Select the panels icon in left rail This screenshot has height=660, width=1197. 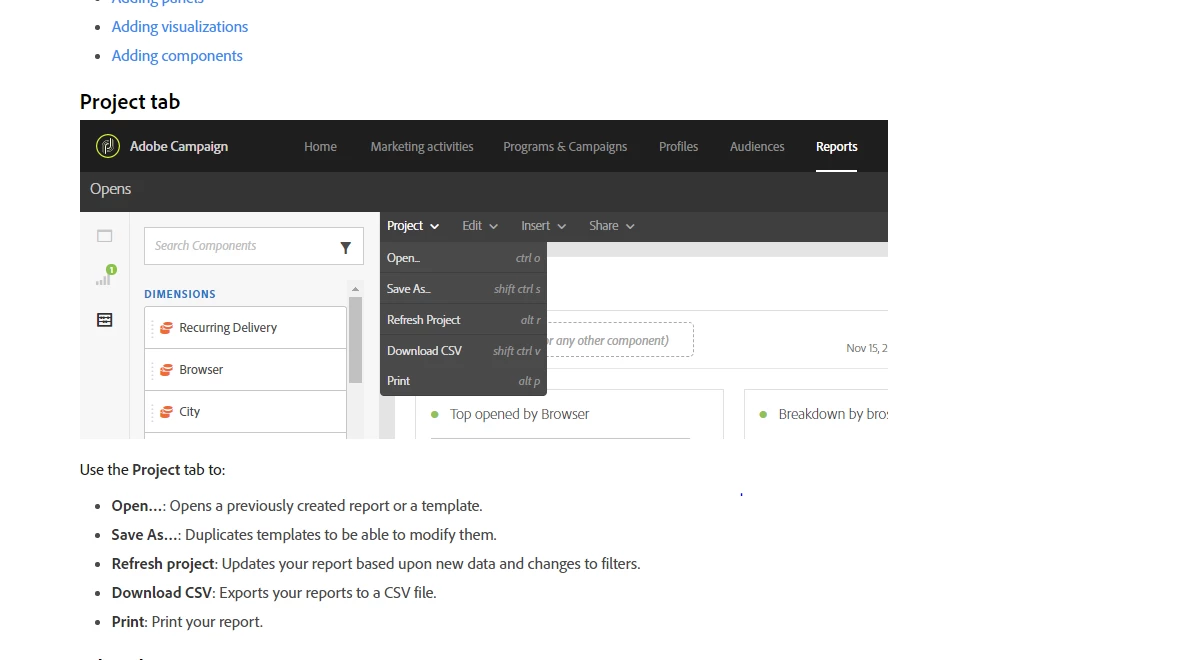[105, 236]
